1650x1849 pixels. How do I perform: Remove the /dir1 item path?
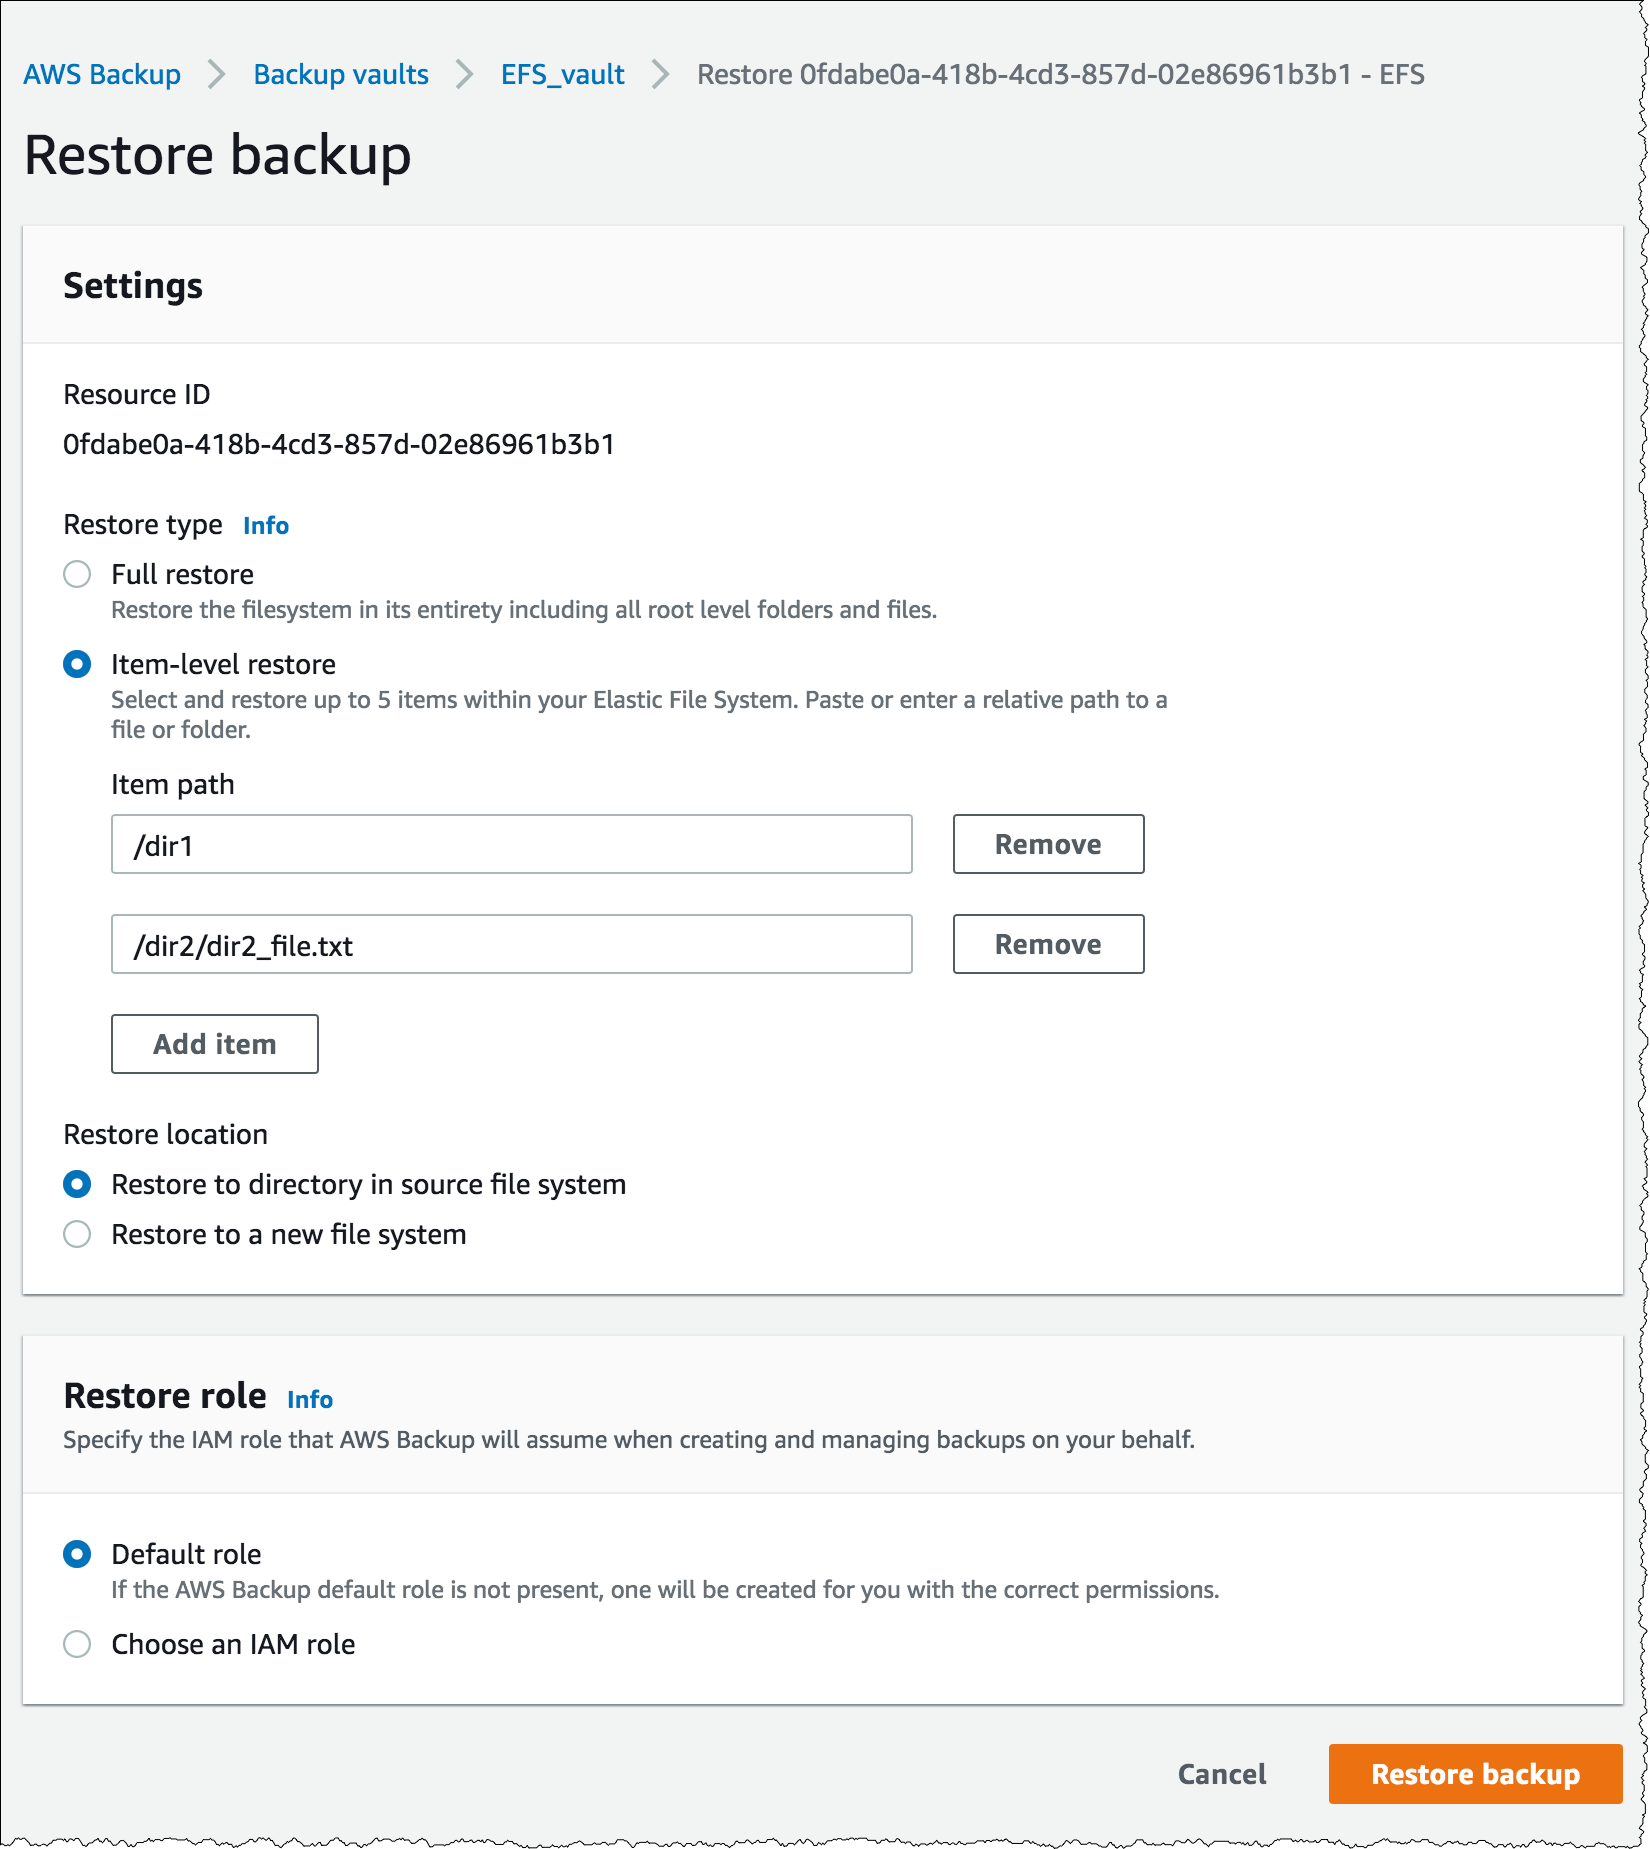tap(1048, 844)
